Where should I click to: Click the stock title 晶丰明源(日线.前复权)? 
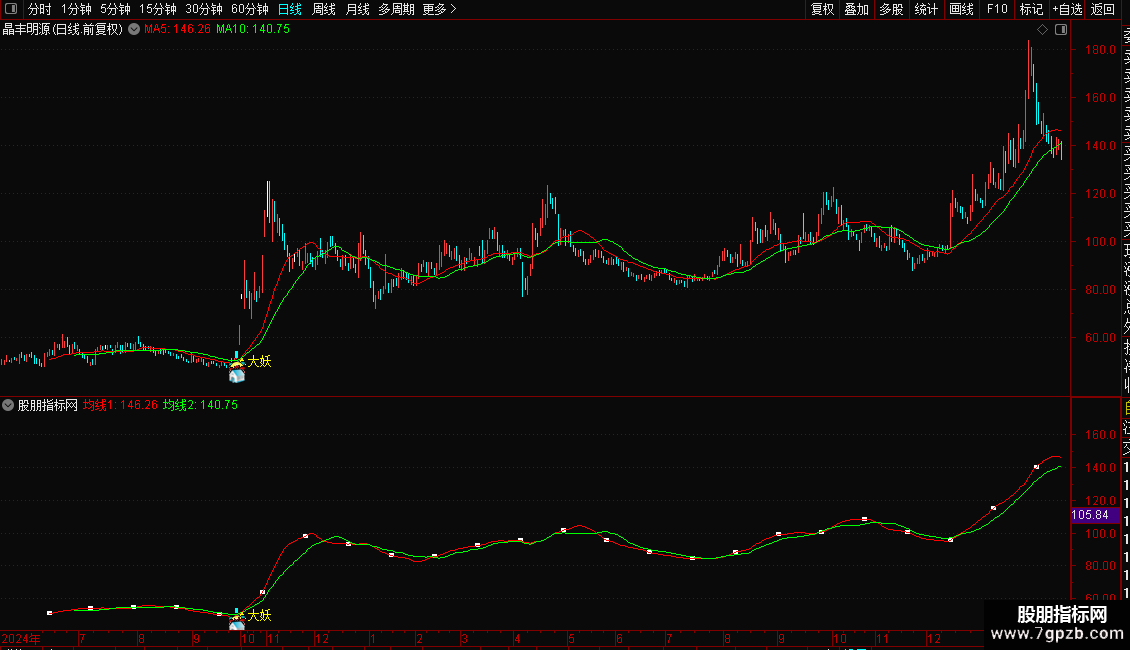(63, 30)
